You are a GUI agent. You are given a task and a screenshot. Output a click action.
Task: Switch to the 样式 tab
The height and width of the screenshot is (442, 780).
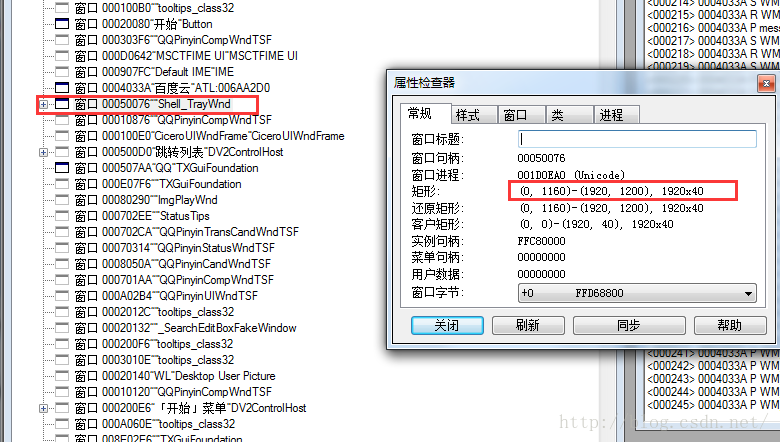click(474, 115)
